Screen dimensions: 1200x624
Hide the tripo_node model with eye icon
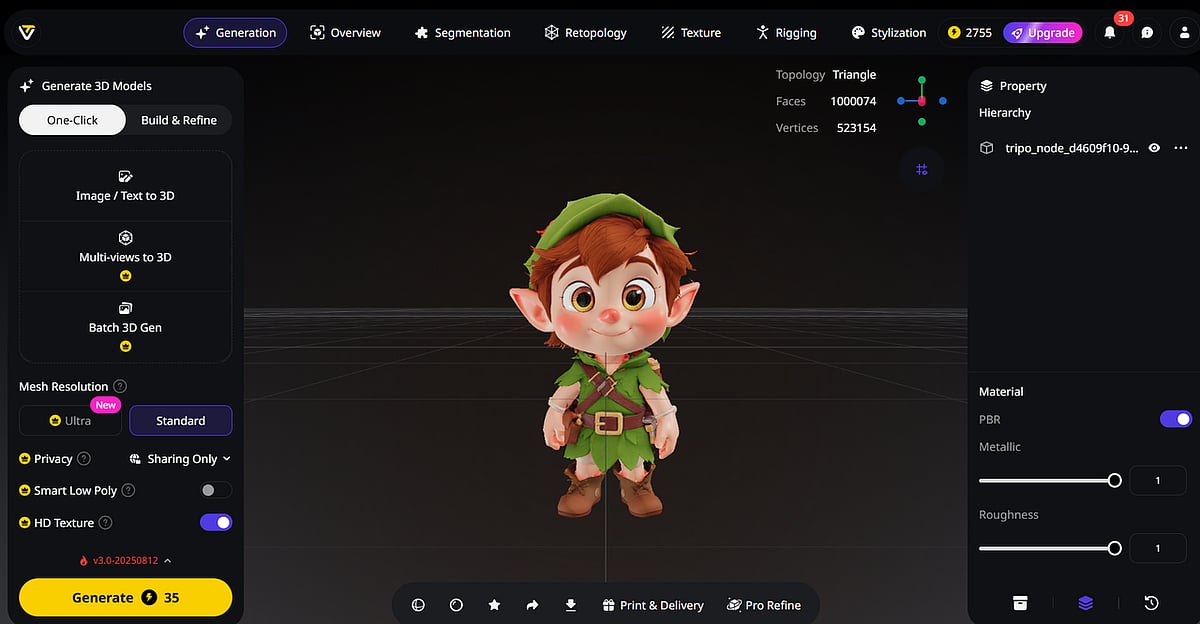pyautogui.click(x=1154, y=148)
